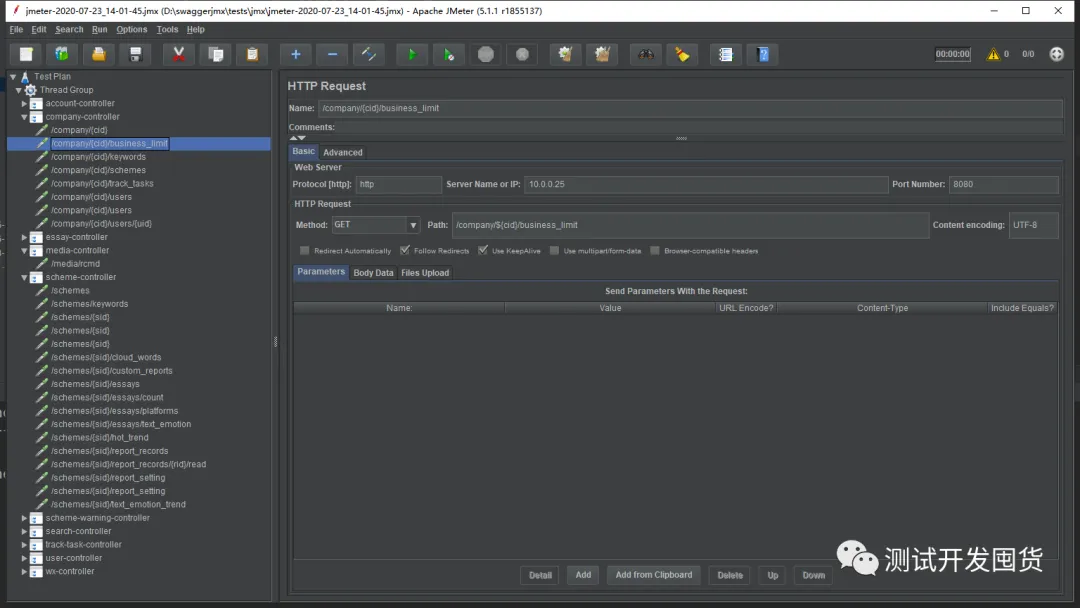Image resolution: width=1080 pixels, height=608 pixels.
Task: Click the remote engines globe icon
Action: pyautogui.click(x=1056, y=54)
